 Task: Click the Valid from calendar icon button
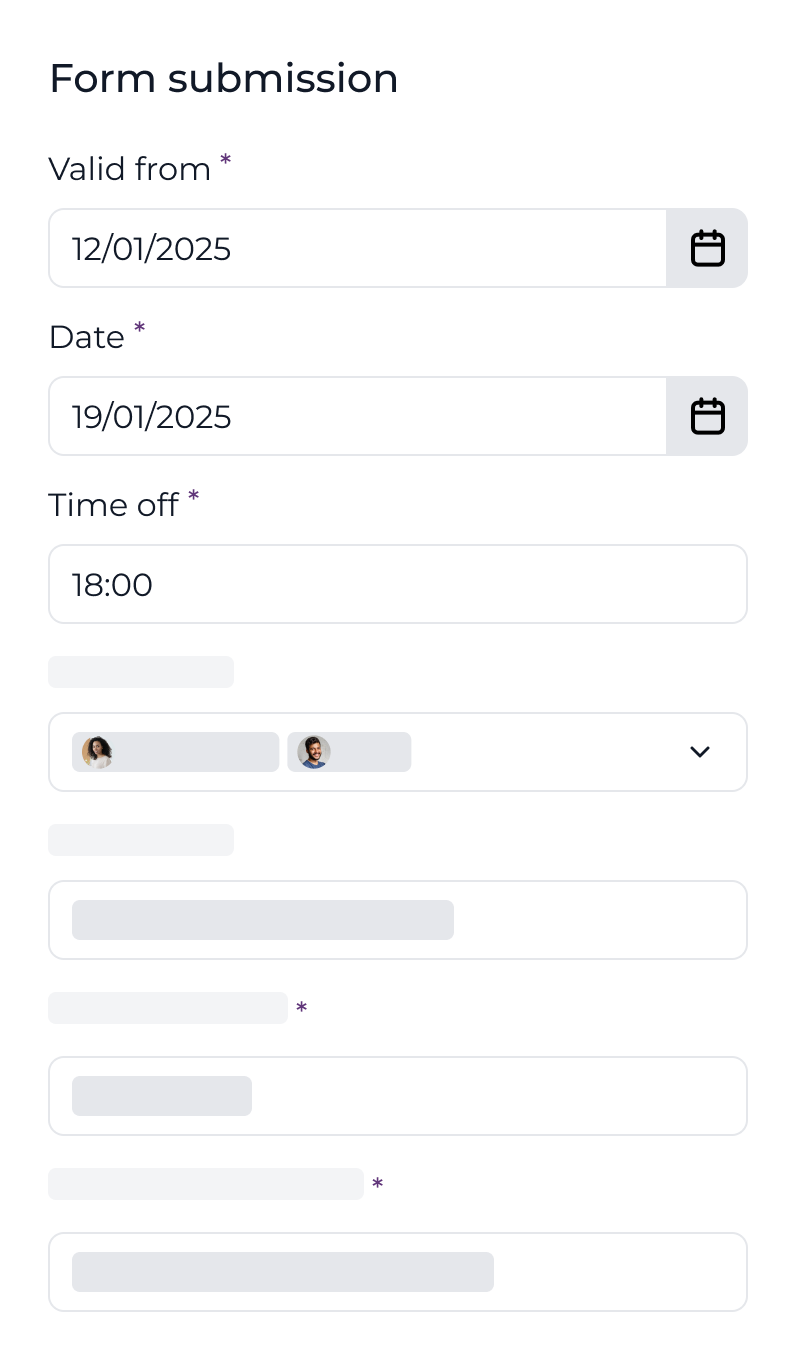707,248
